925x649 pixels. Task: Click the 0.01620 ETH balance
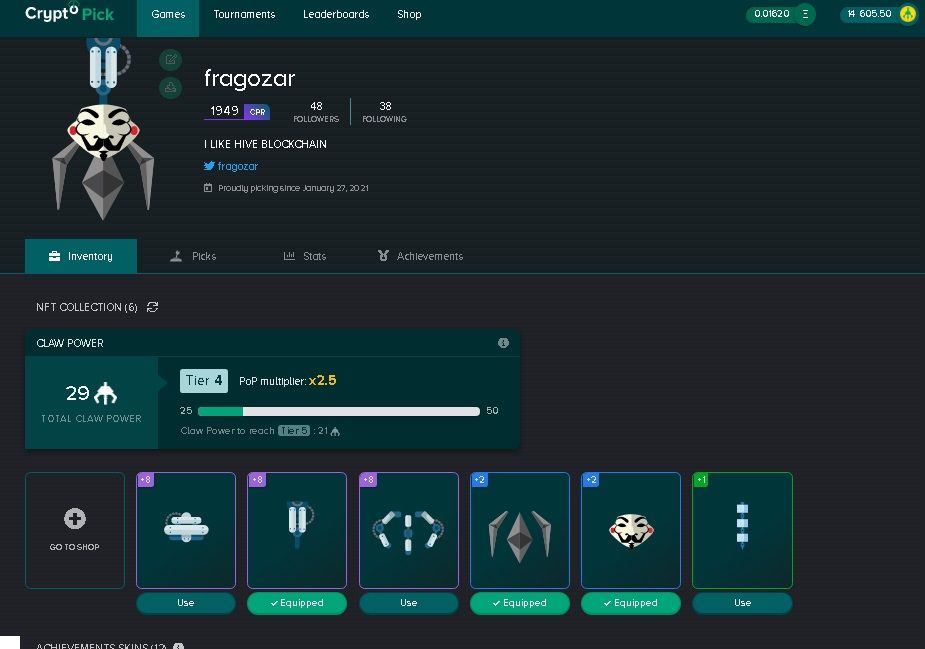point(772,14)
